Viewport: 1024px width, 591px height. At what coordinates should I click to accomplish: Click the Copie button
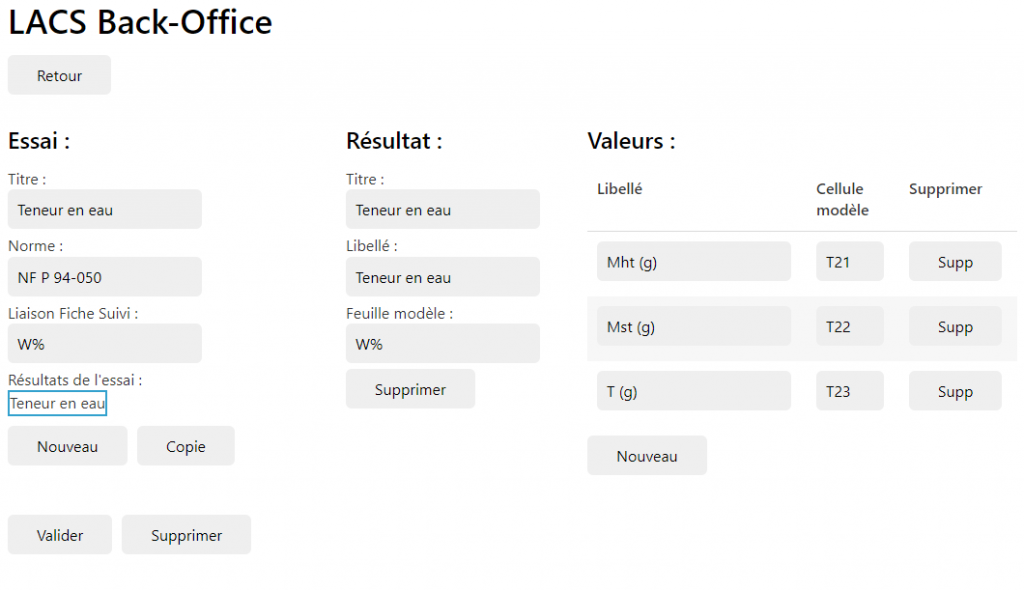[x=185, y=447]
